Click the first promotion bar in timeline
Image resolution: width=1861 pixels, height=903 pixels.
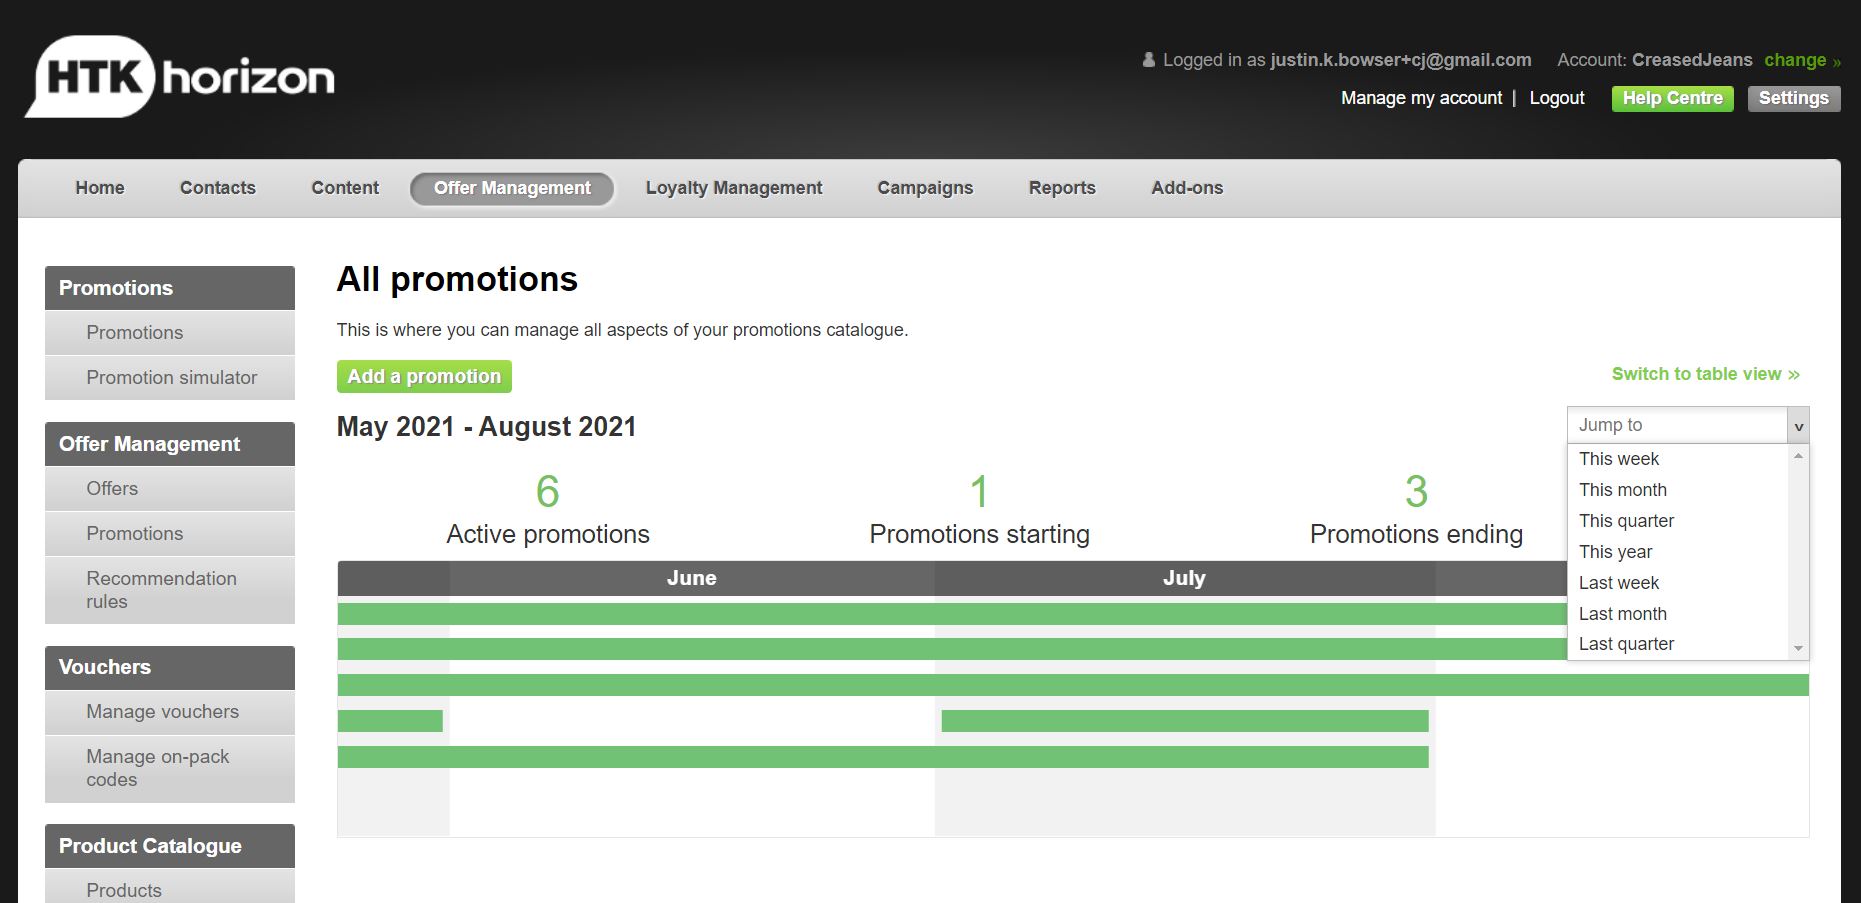click(x=952, y=614)
